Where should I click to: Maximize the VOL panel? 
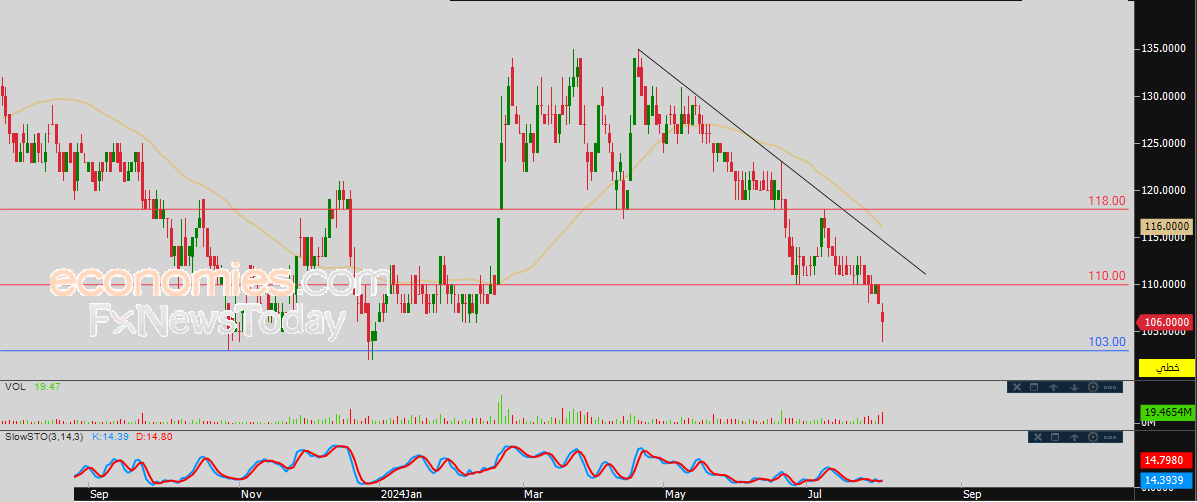point(1035,387)
